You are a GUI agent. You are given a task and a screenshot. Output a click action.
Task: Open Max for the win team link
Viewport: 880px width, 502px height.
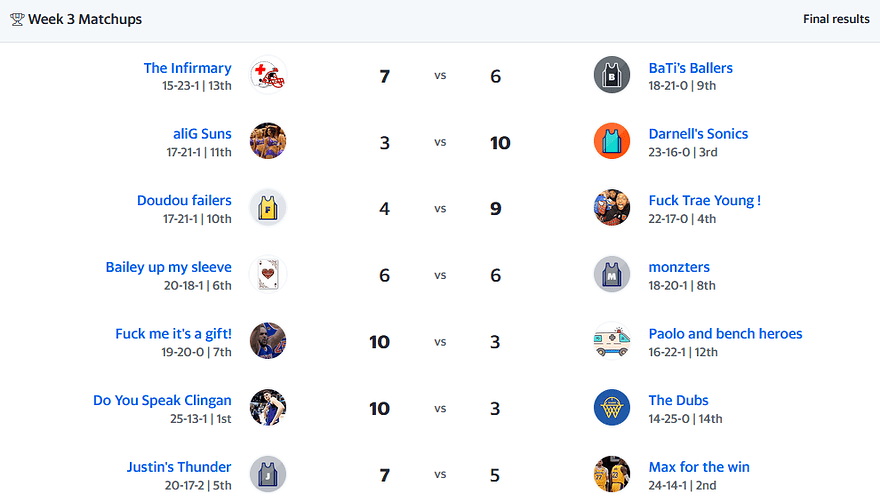point(698,467)
